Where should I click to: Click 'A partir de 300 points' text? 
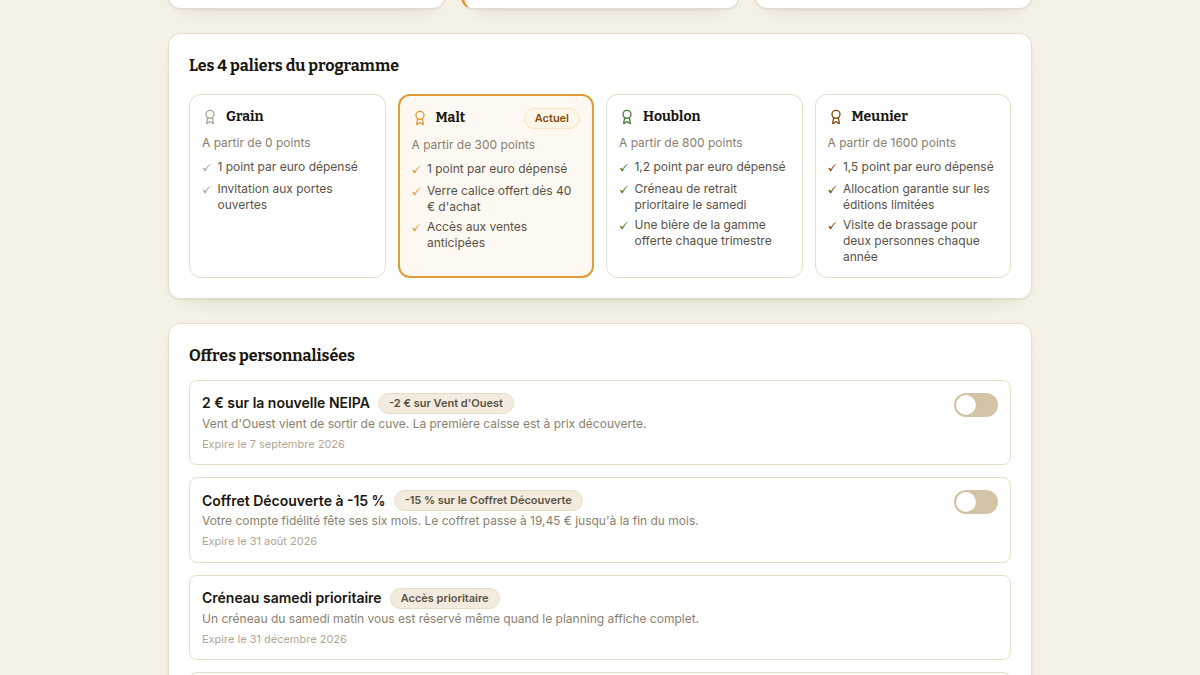pyautogui.click(x=473, y=145)
